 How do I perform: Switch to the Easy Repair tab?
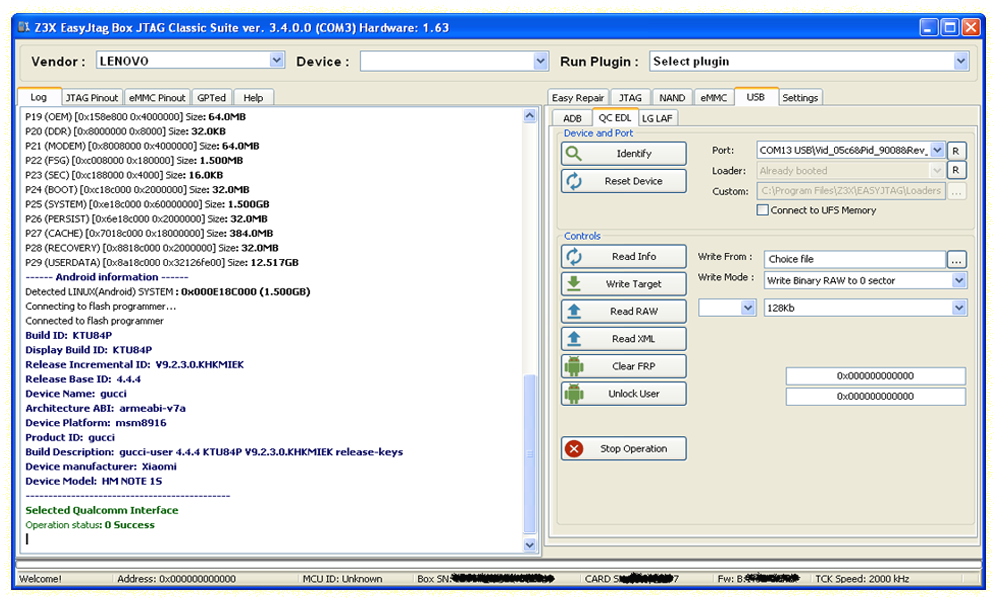click(x=578, y=98)
